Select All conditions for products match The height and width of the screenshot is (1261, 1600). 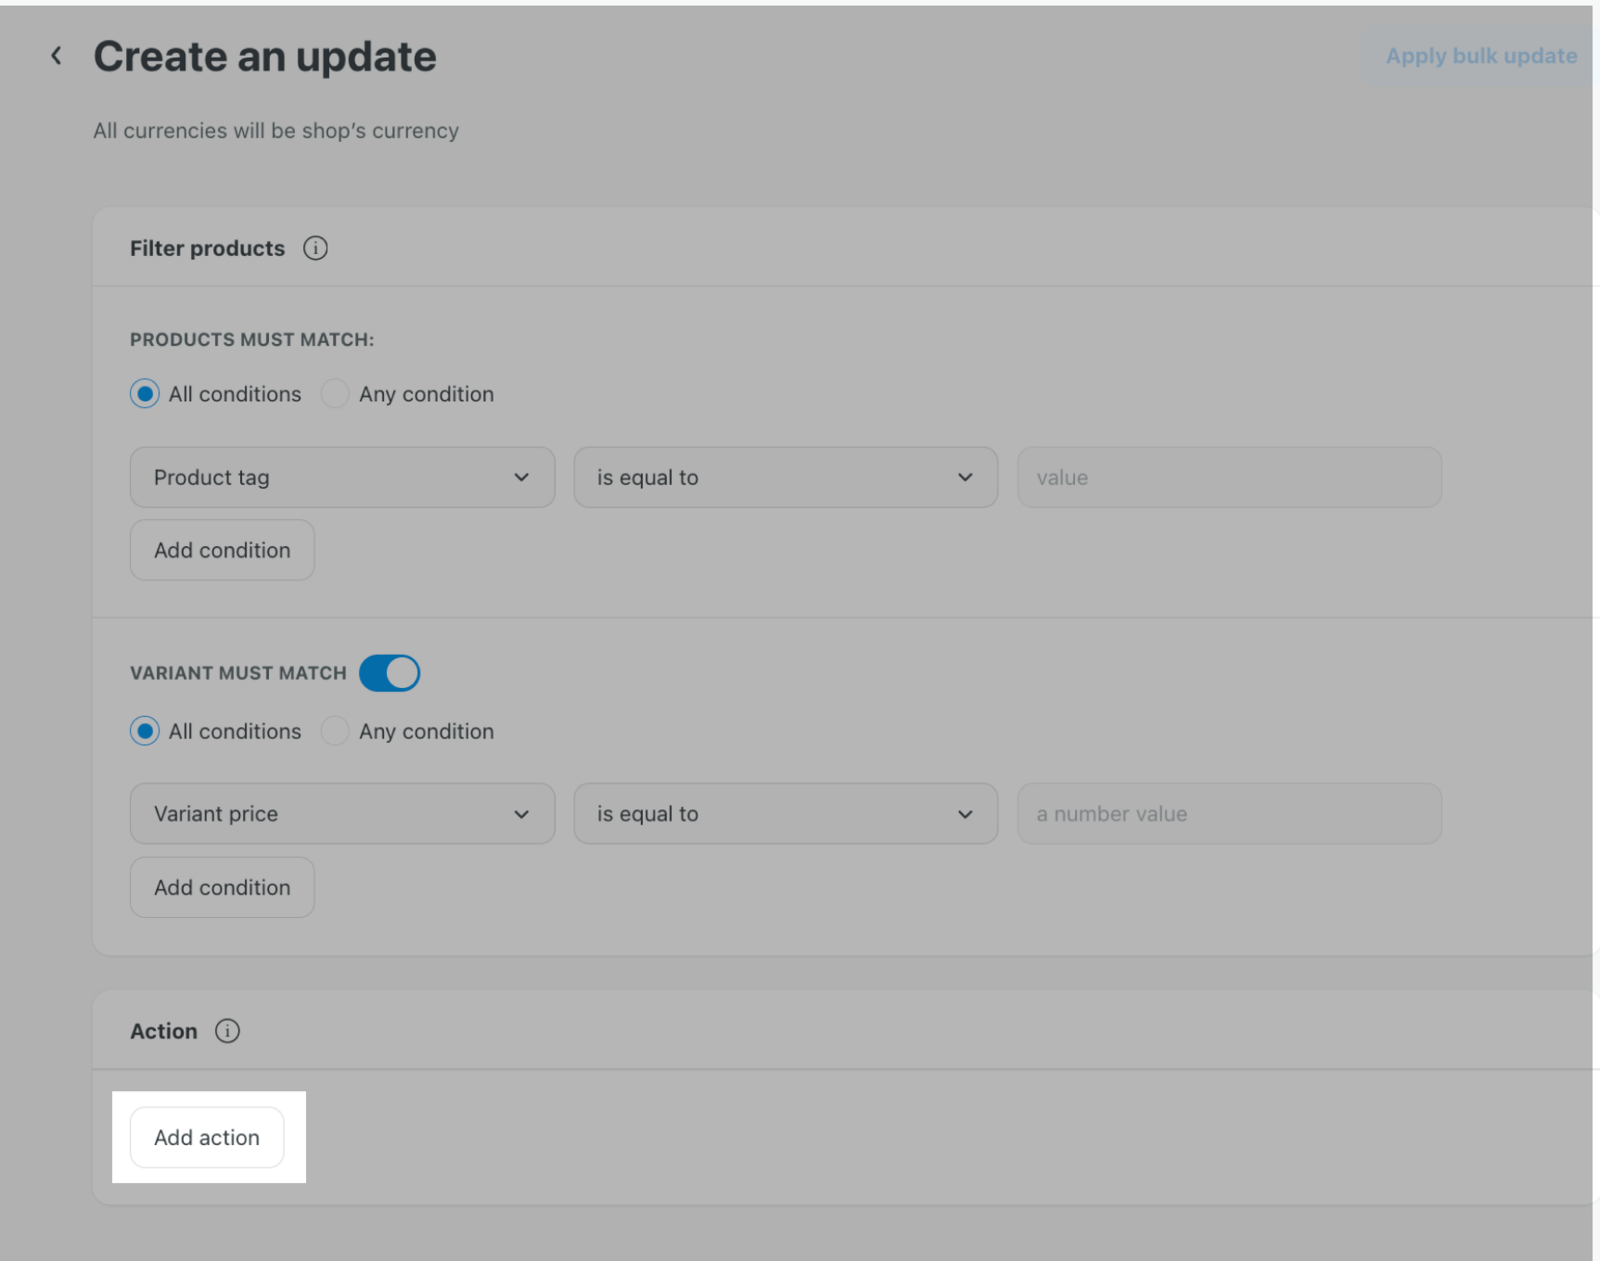[145, 394]
